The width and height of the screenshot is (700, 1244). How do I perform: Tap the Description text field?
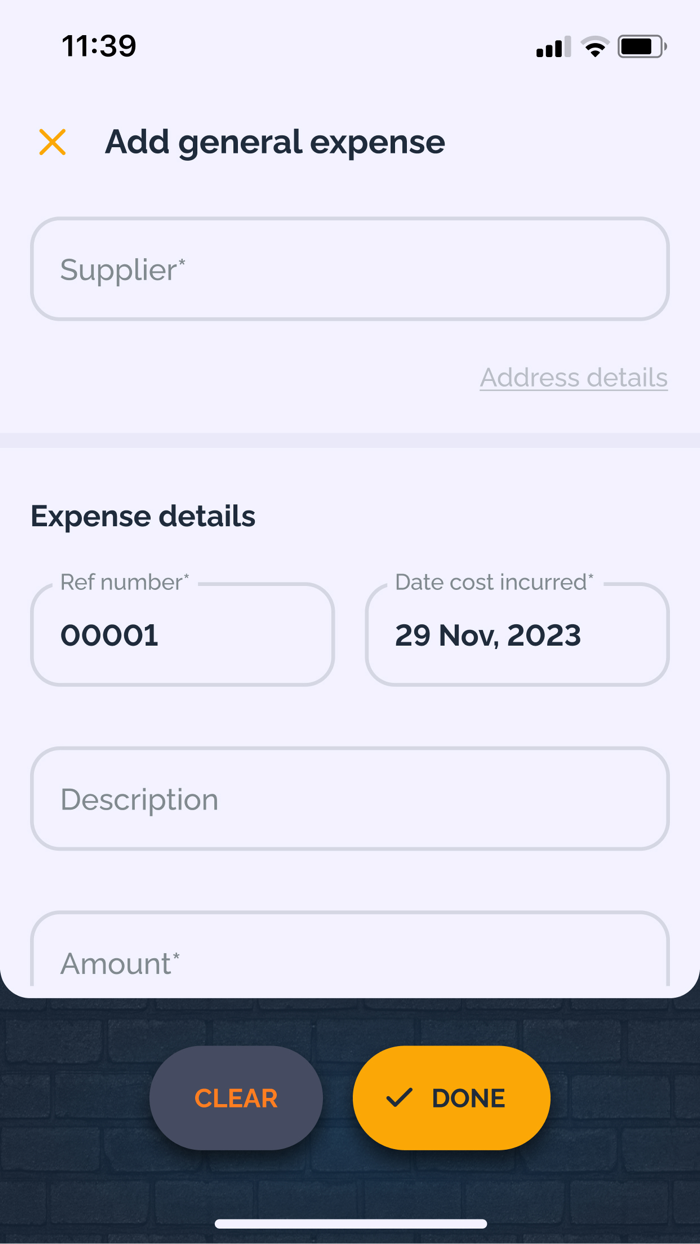click(x=350, y=798)
